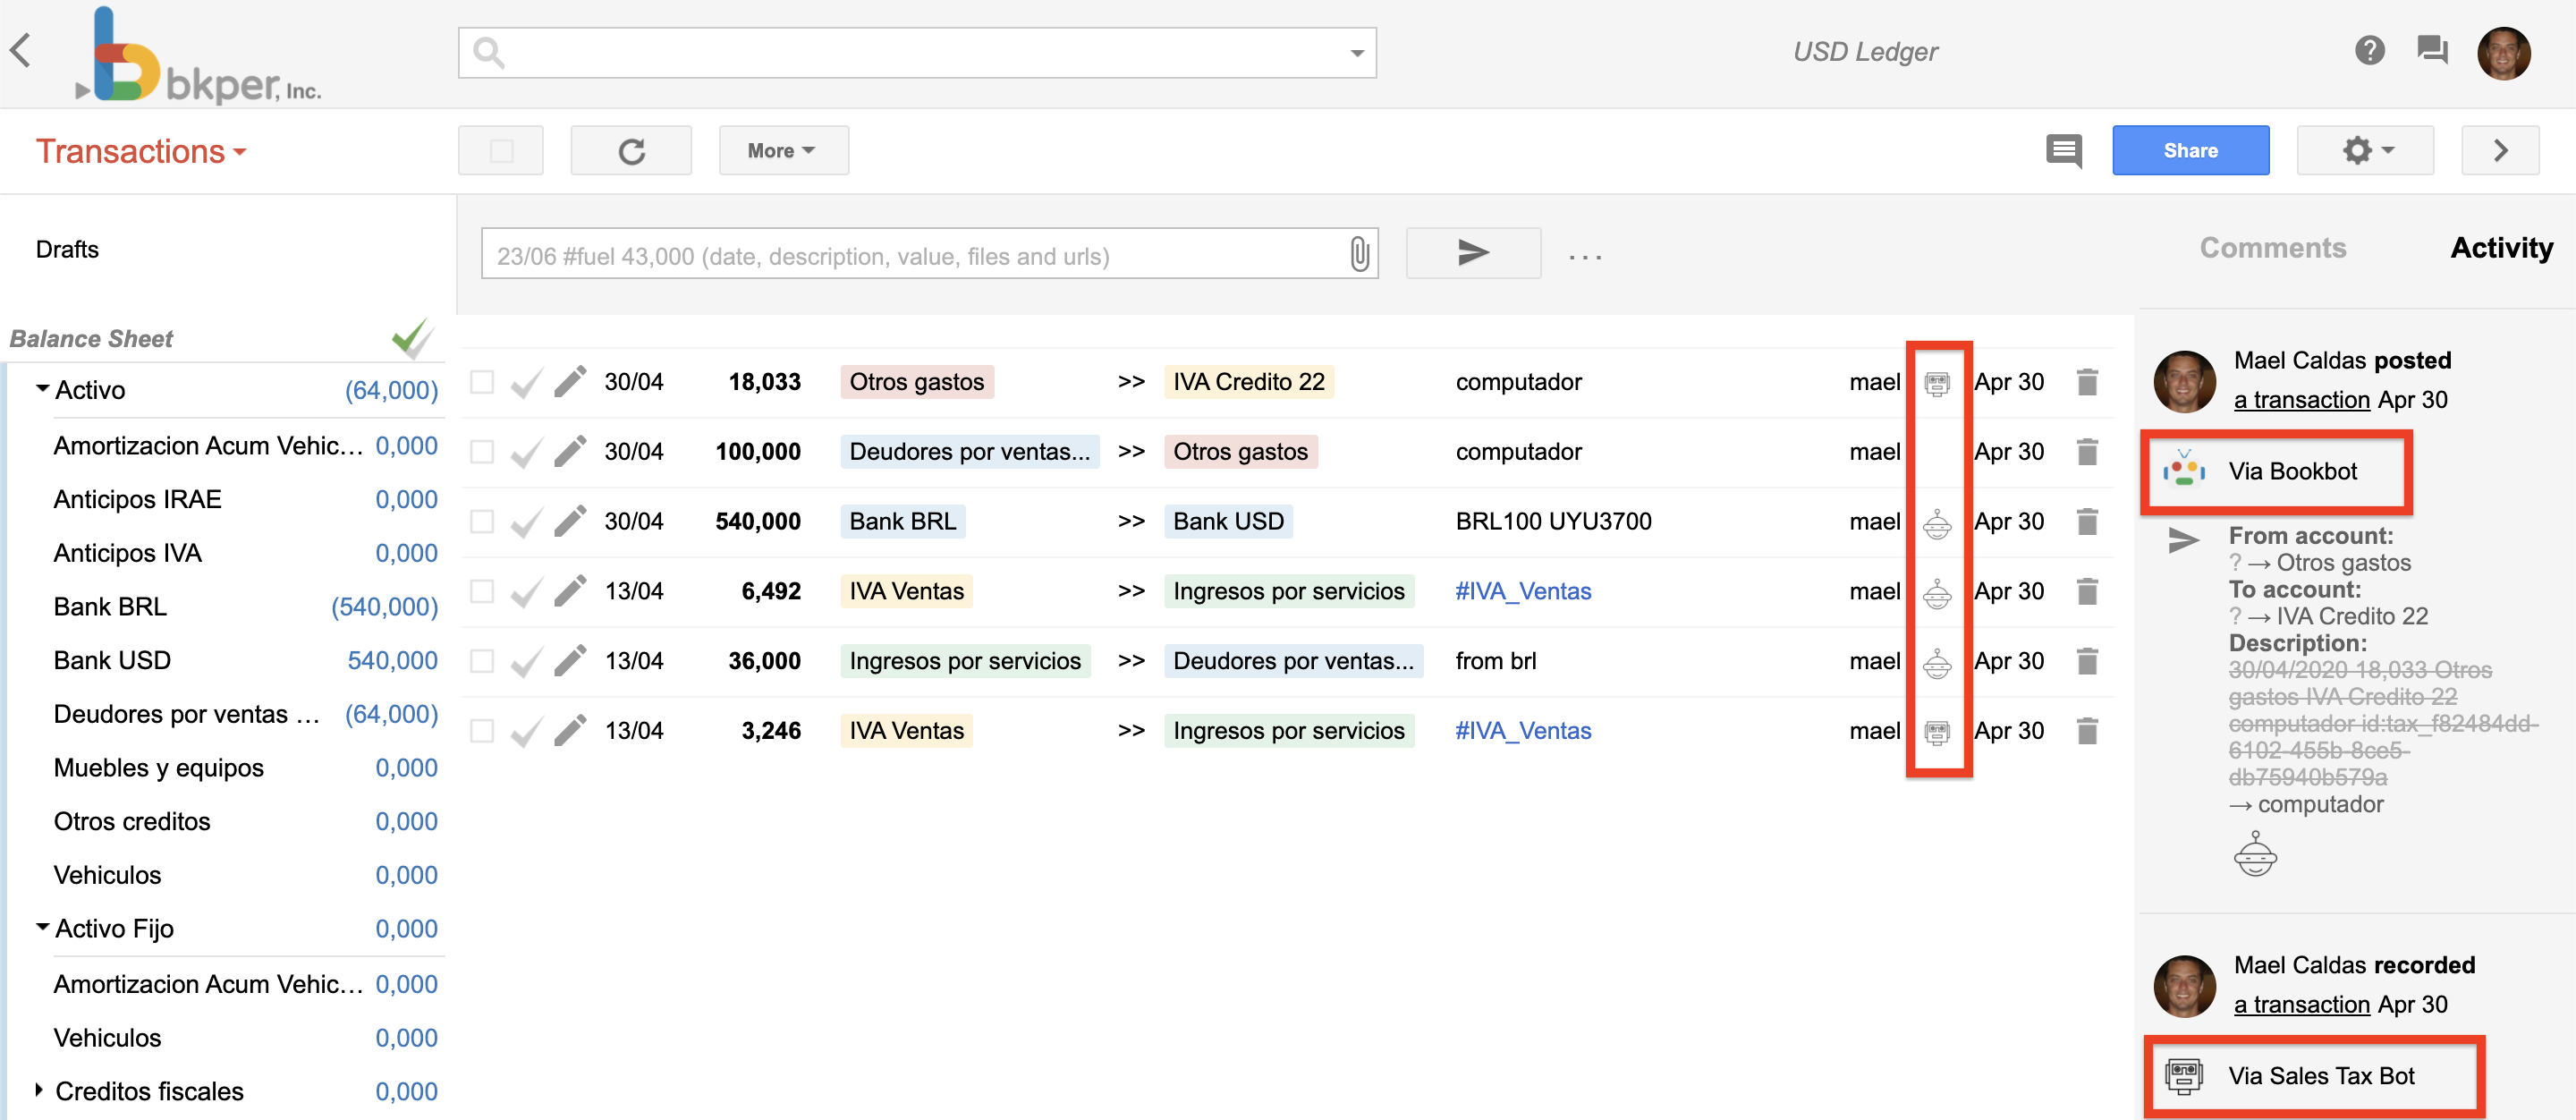Check the checkbox on the 100,000 transaction row

483,450
